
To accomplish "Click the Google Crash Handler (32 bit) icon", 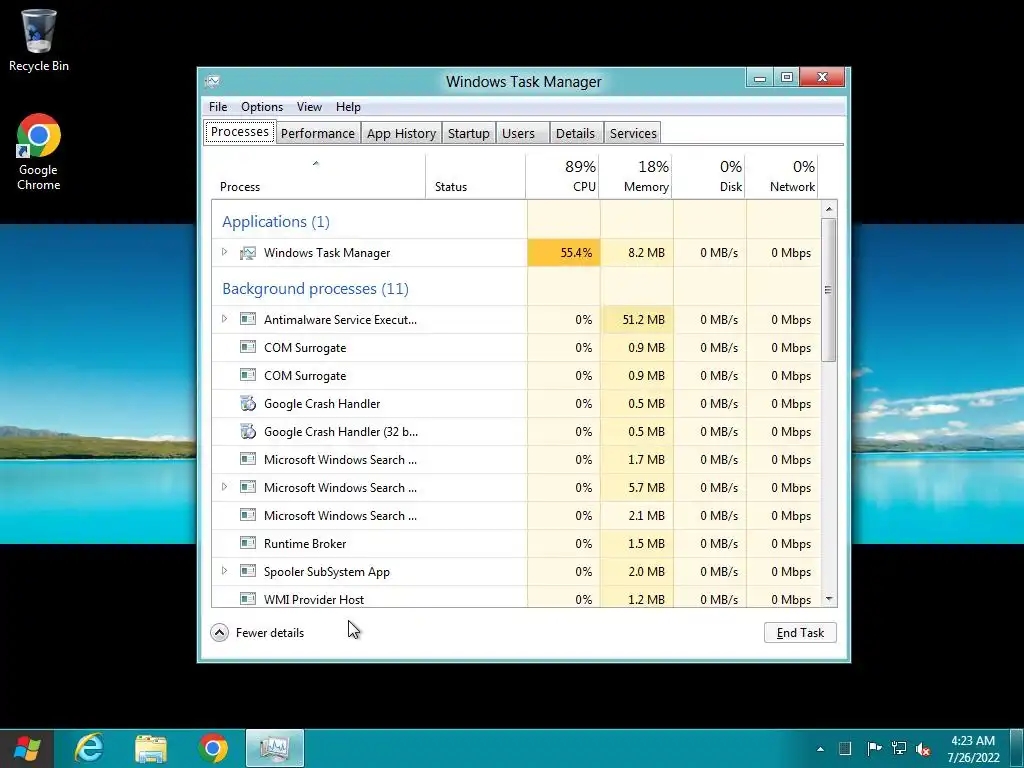I will tap(248, 432).
